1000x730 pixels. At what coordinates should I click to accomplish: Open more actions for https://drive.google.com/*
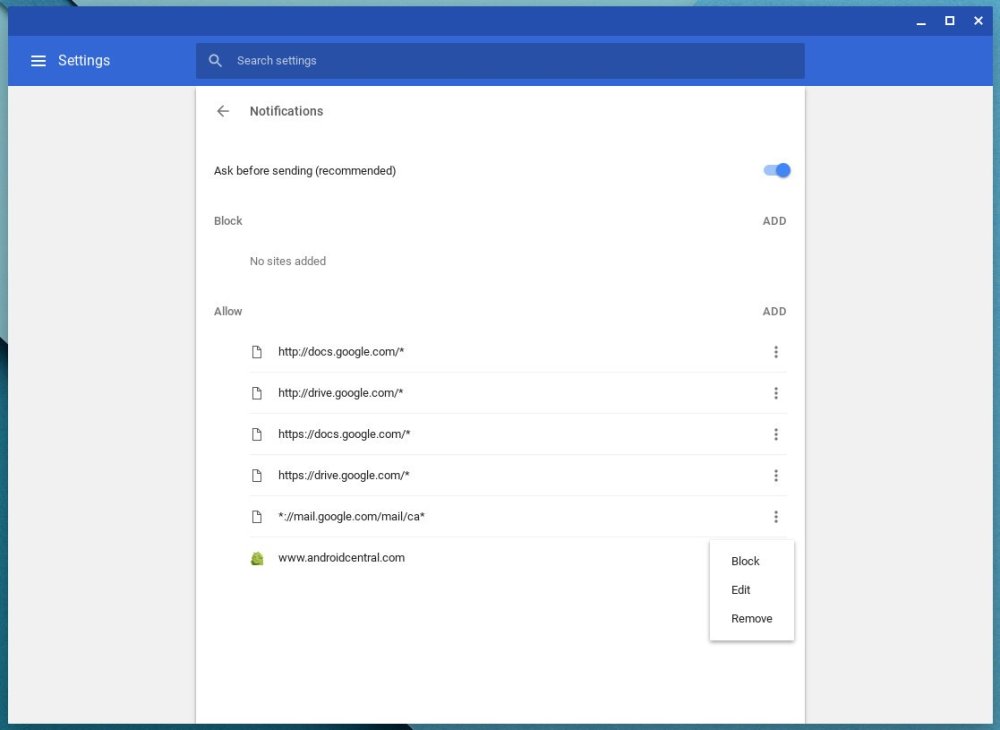[x=776, y=476]
